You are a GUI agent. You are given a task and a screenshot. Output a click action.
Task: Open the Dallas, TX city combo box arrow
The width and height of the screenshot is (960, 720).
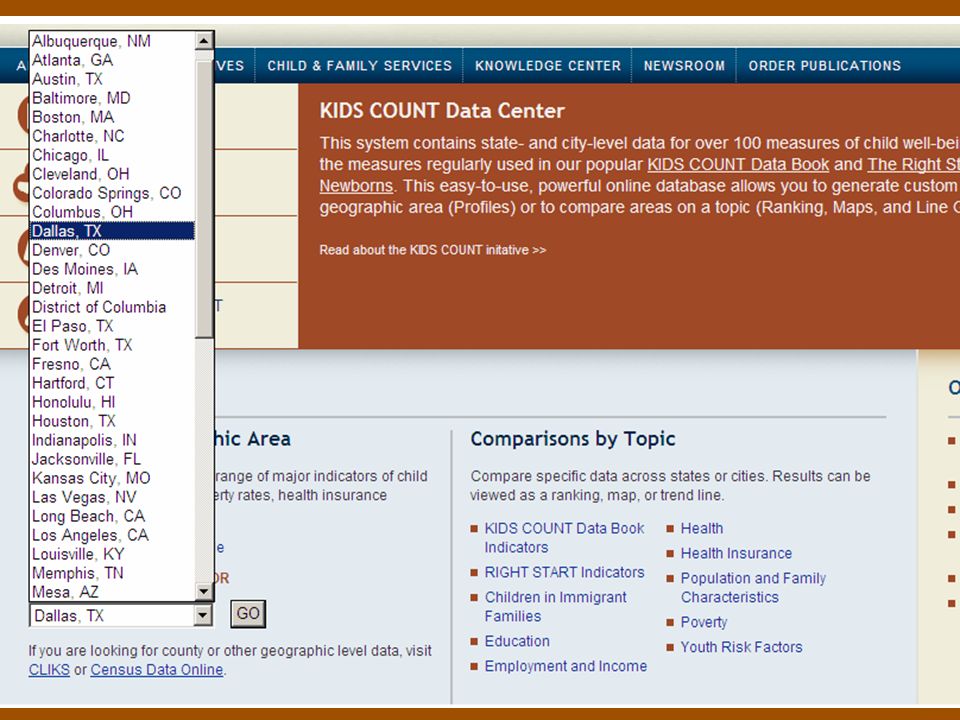coord(203,615)
